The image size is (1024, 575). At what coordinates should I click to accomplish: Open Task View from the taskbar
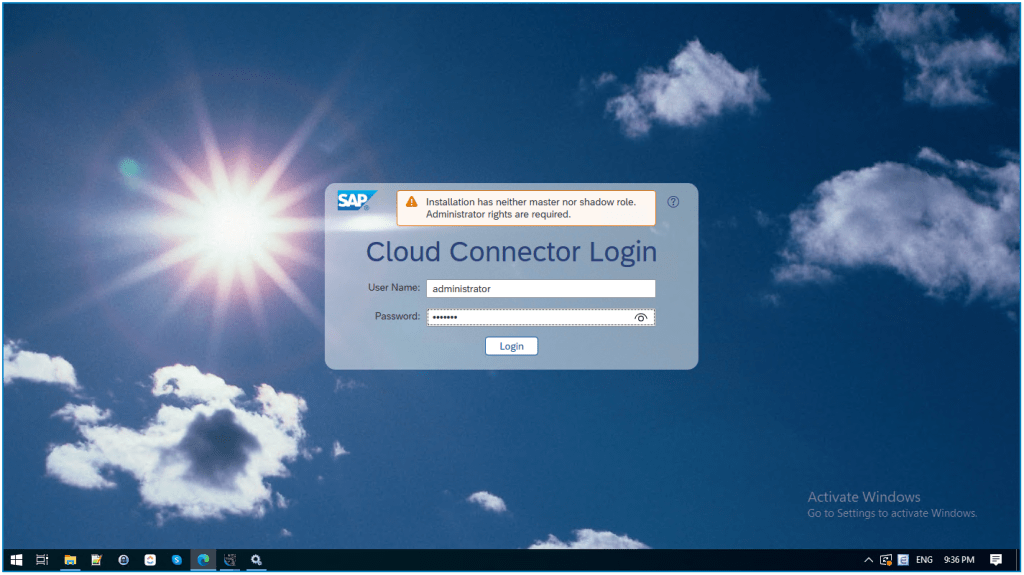point(43,560)
